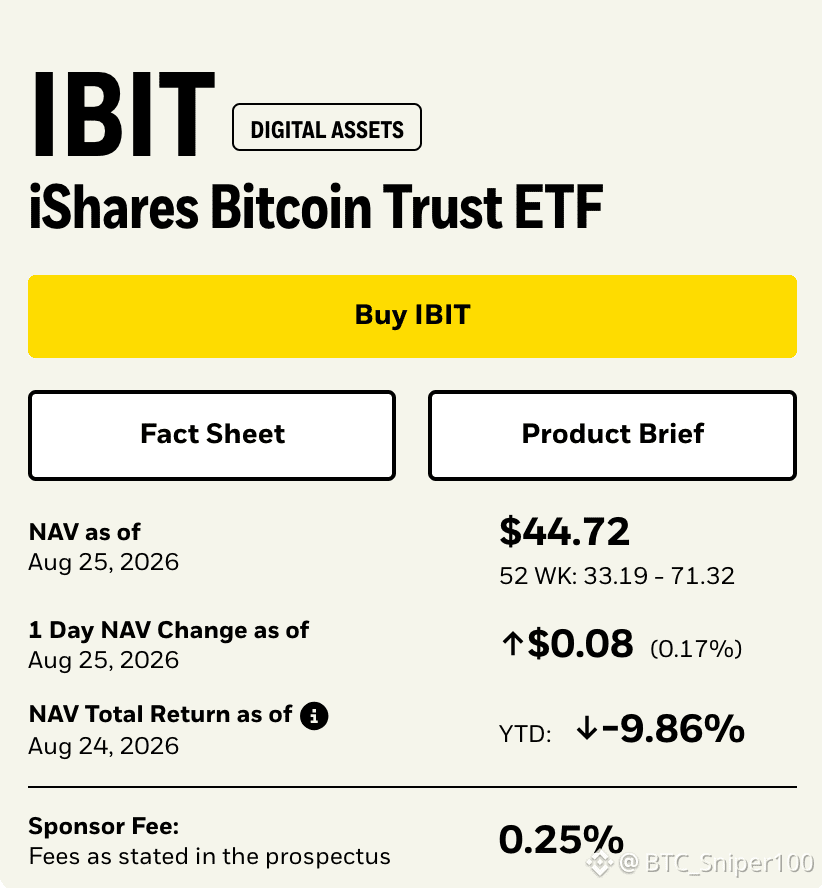The image size is (822, 888).
Task: Click the NAV Total Return info icon
Action: tap(314, 715)
